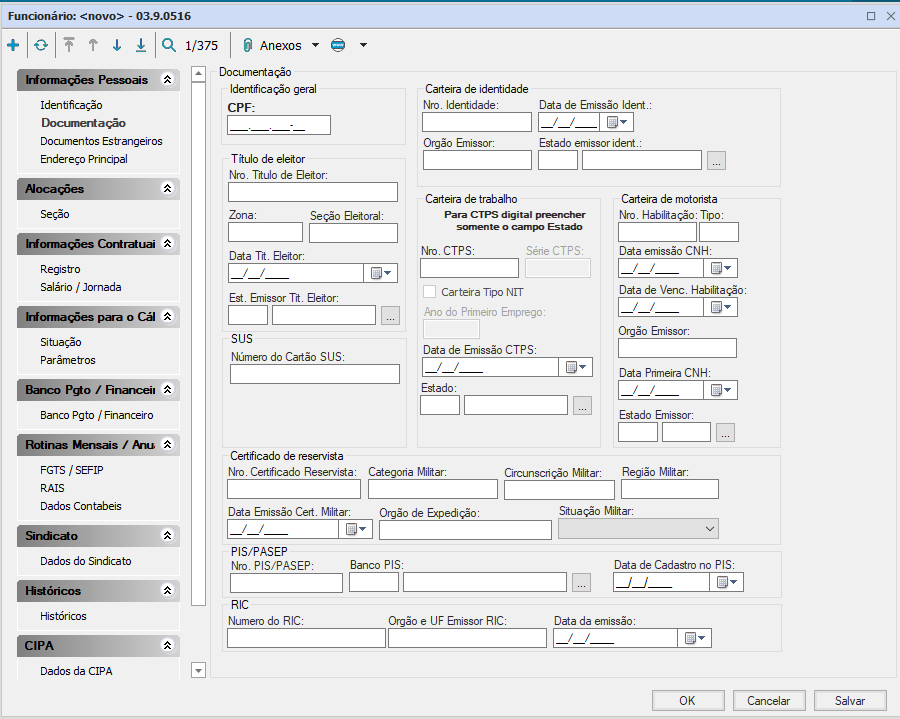
Task: Go to next record with down arrow
Action: 117,45
